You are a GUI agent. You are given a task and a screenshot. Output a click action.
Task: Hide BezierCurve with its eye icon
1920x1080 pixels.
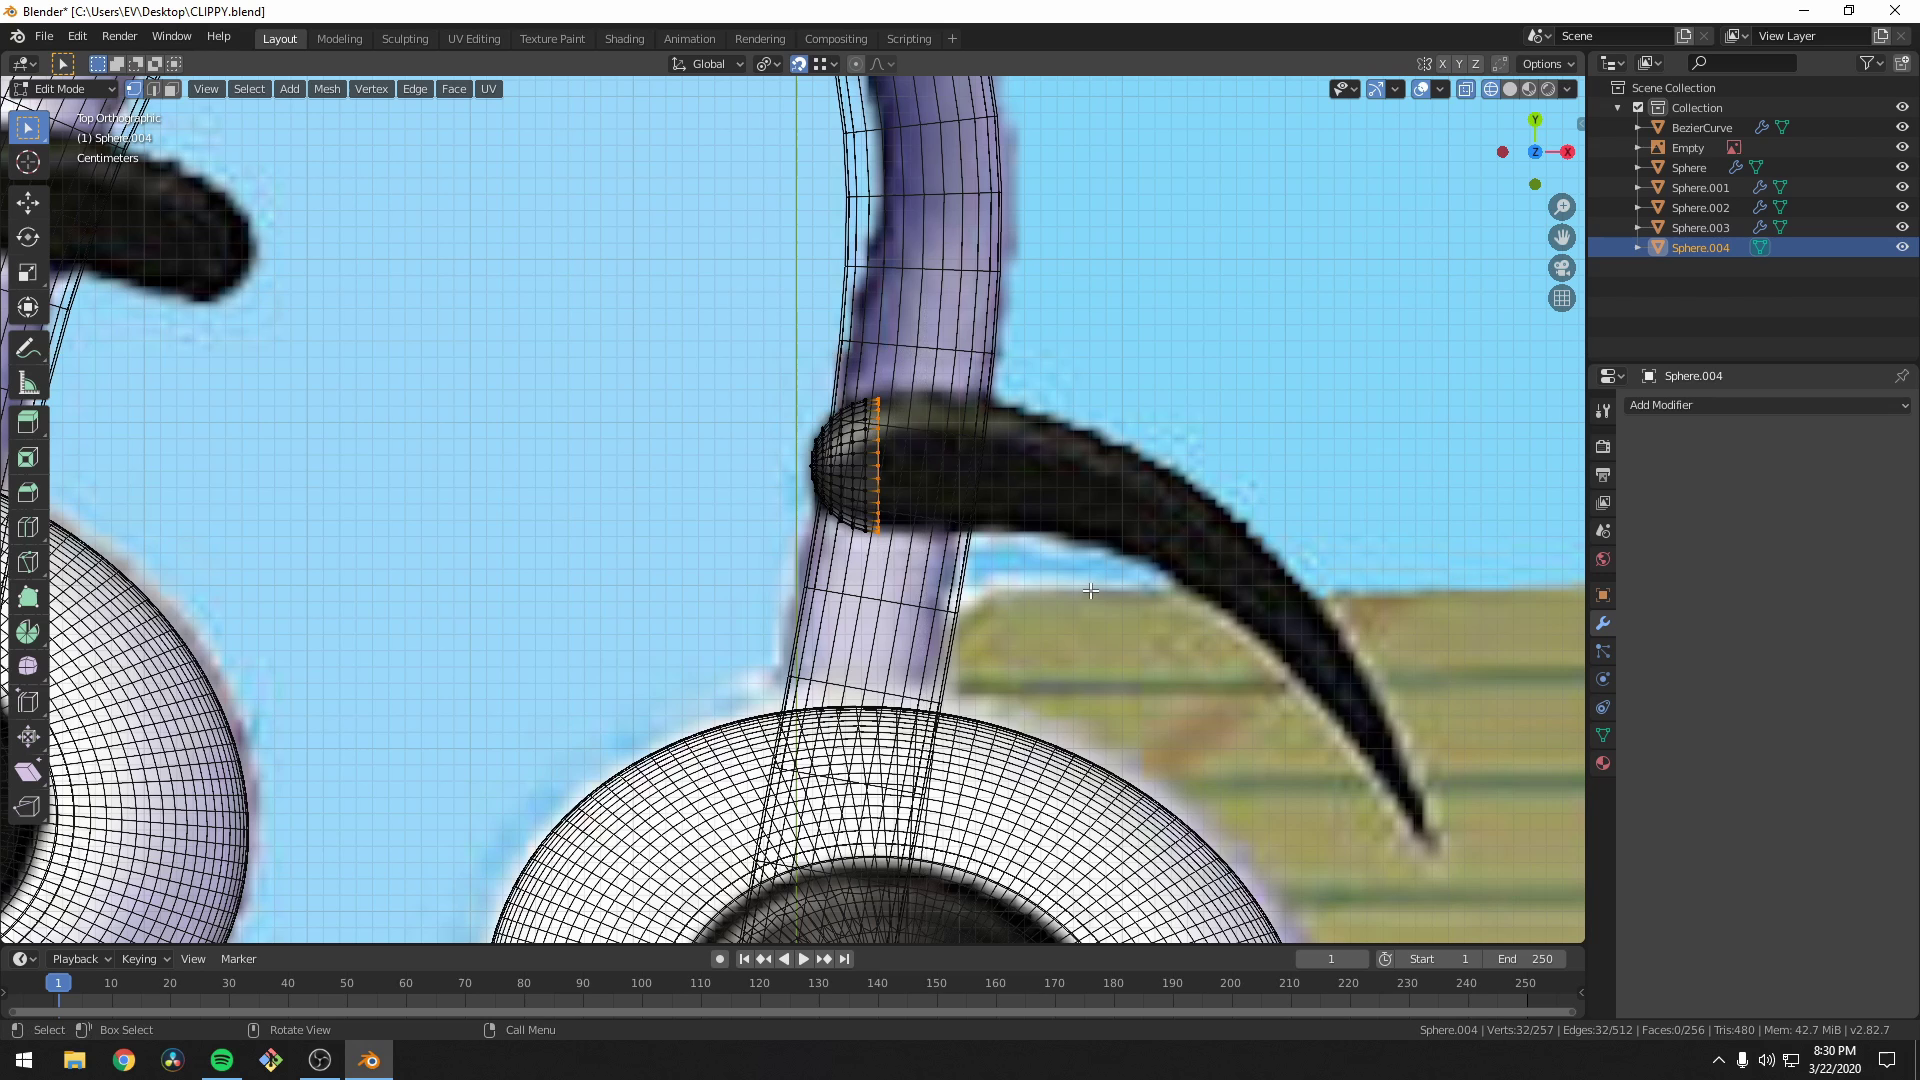(x=1902, y=127)
